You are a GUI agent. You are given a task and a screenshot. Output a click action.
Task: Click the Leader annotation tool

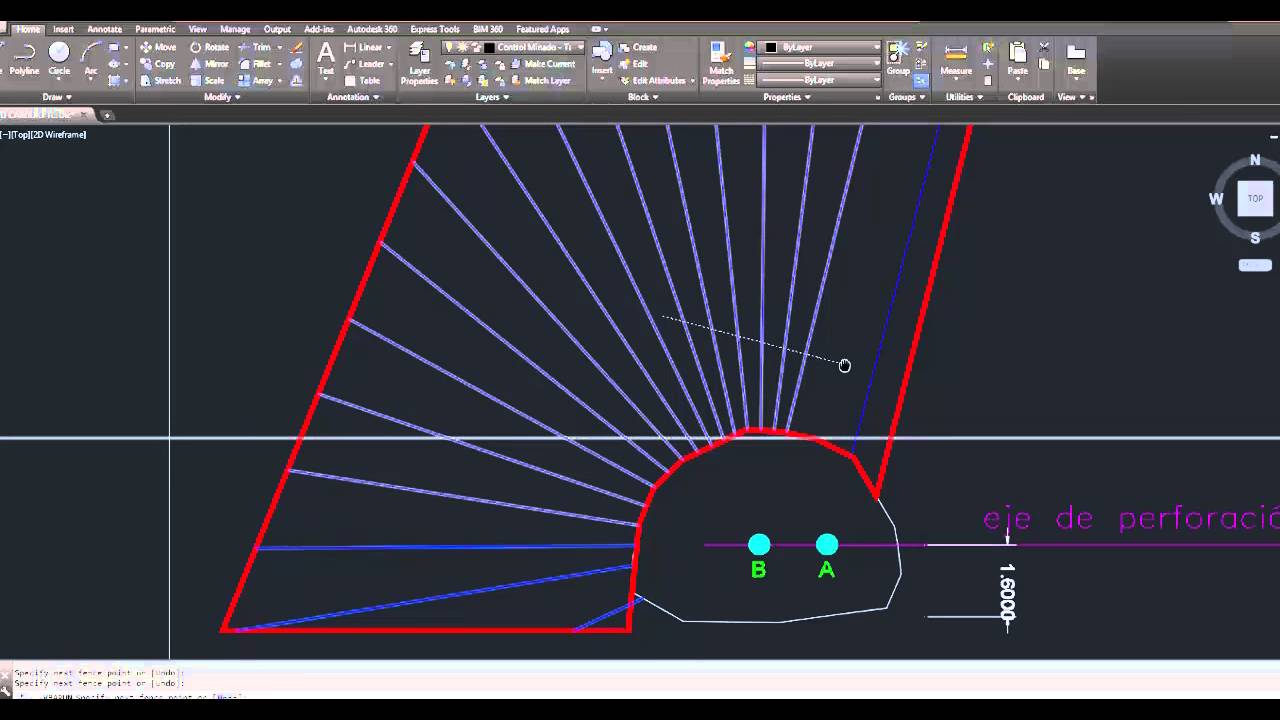point(364,64)
